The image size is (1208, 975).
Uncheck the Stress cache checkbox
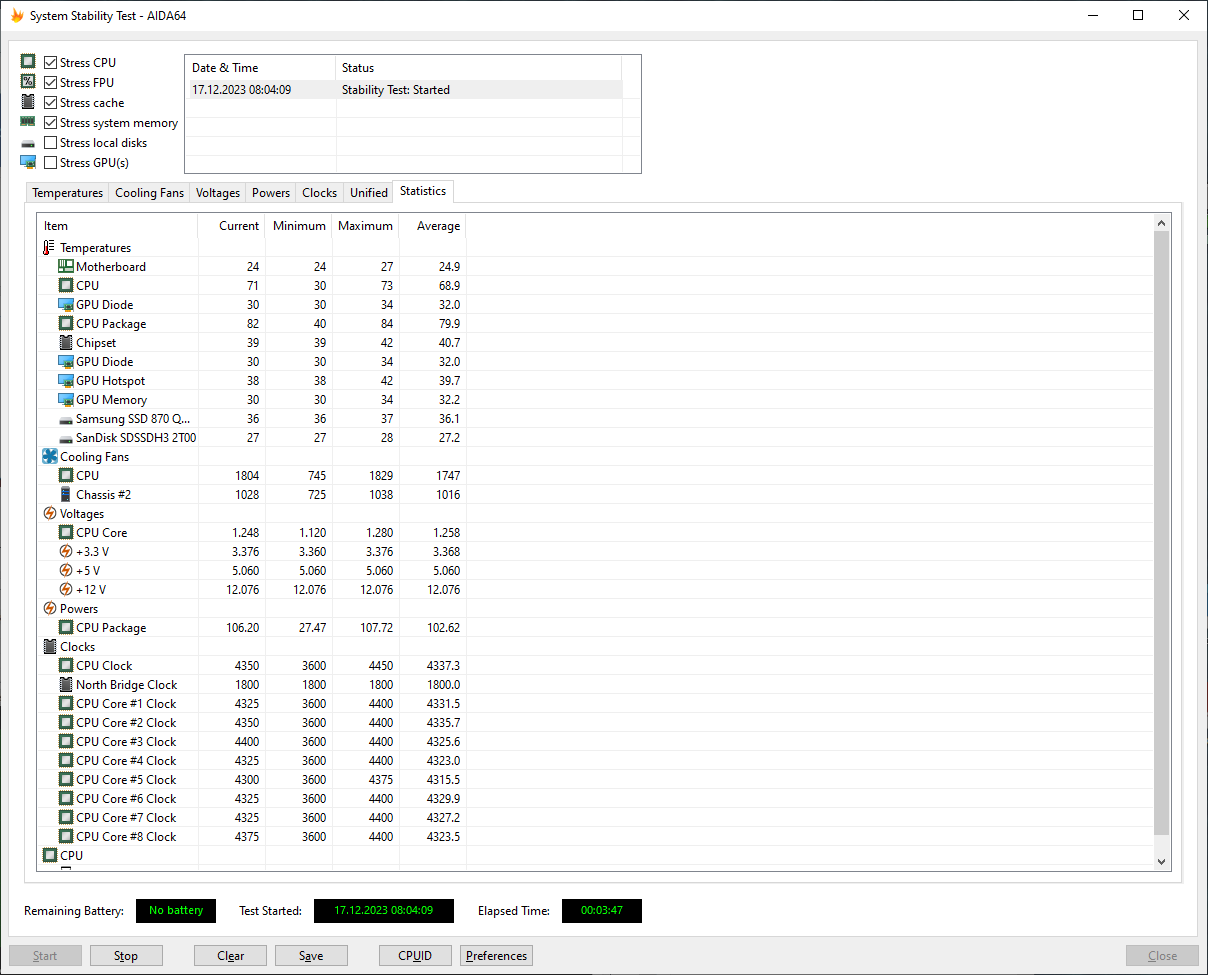(51, 103)
